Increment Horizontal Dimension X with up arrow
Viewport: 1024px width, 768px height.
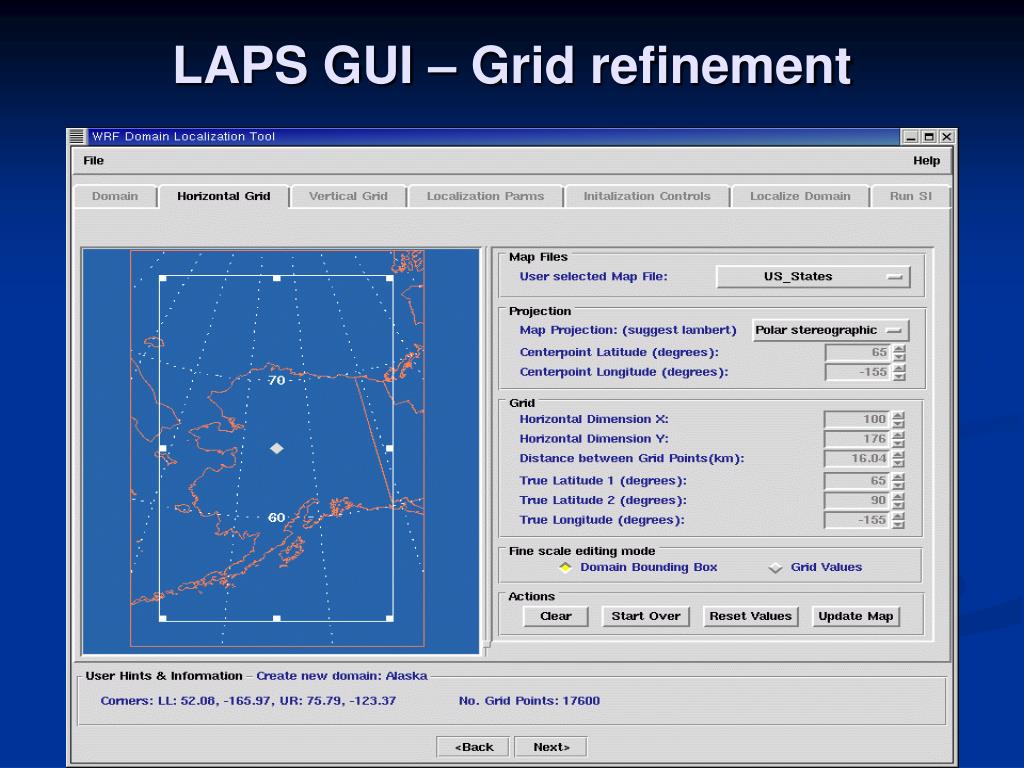tap(899, 415)
